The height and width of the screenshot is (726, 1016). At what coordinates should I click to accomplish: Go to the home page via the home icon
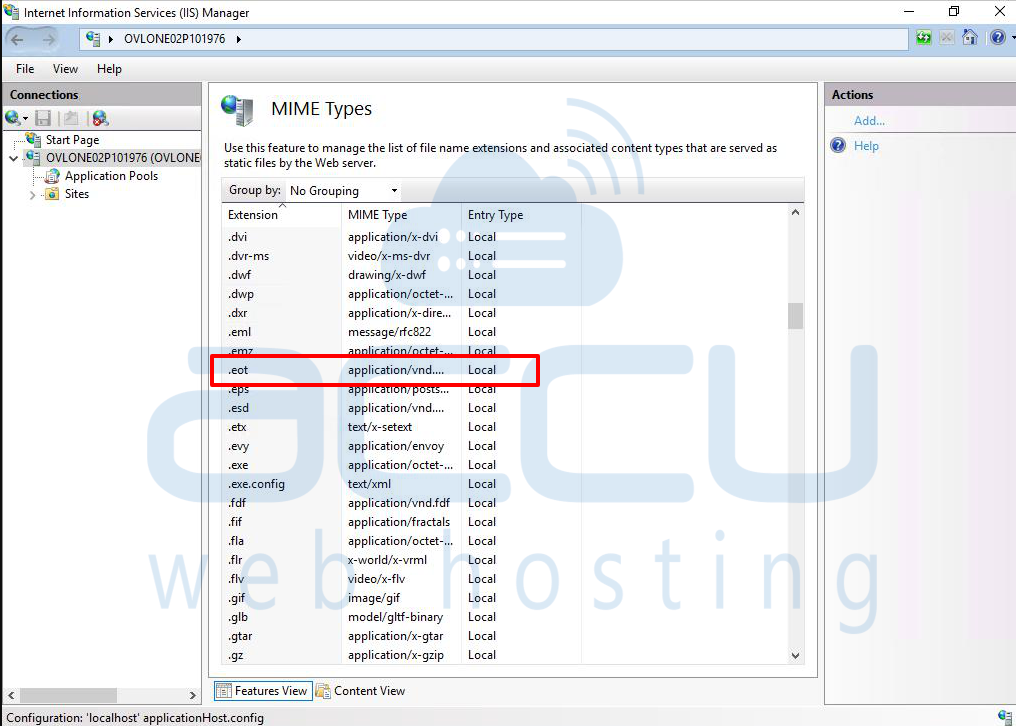tap(968, 37)
